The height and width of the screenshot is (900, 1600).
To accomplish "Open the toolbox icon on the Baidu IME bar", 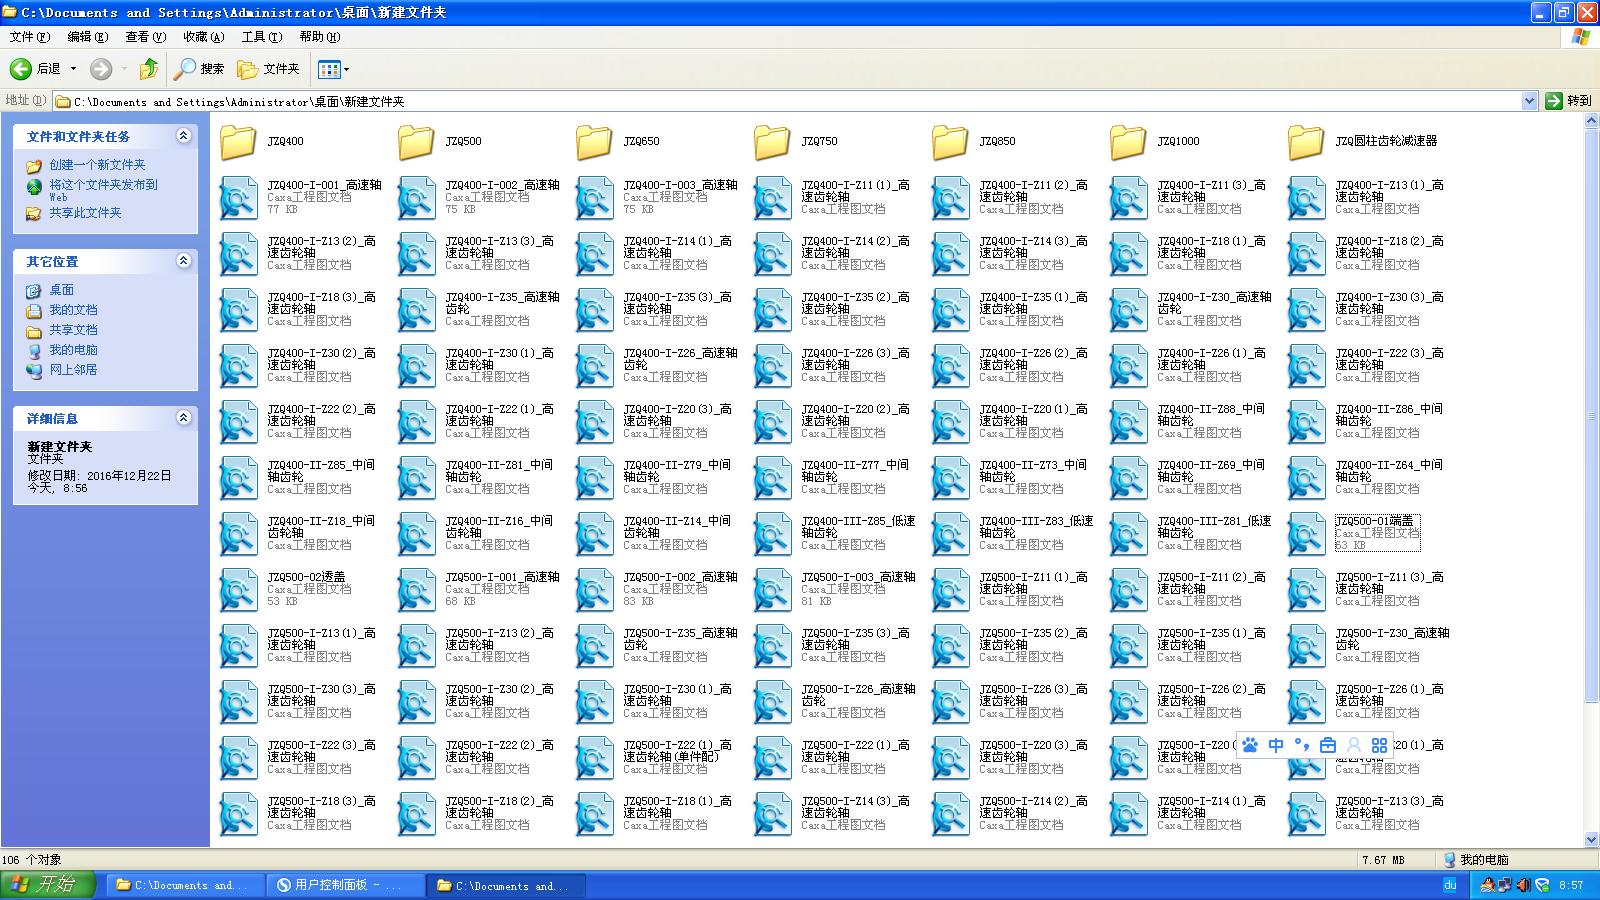I will pyautogui.click(x=1328, y=745).
